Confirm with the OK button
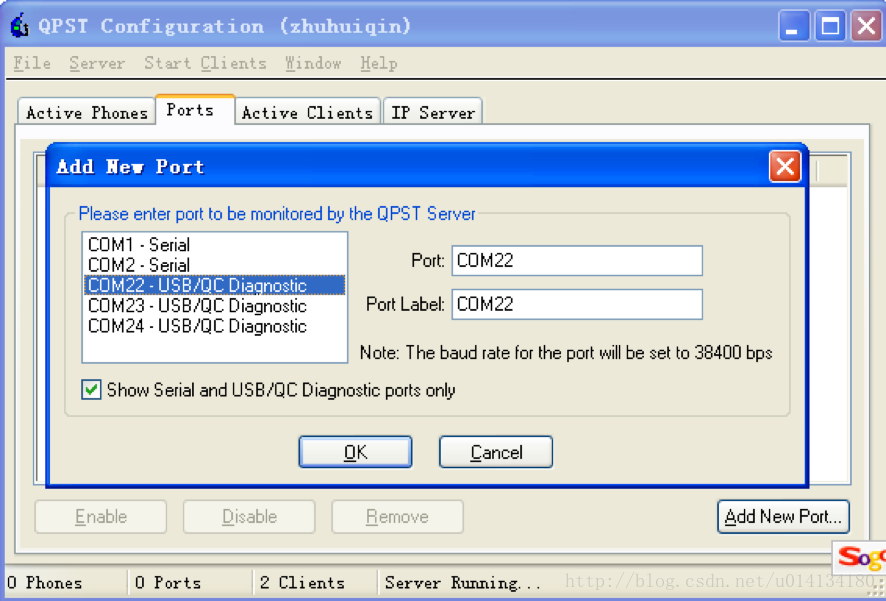 [x=355, y=452]
